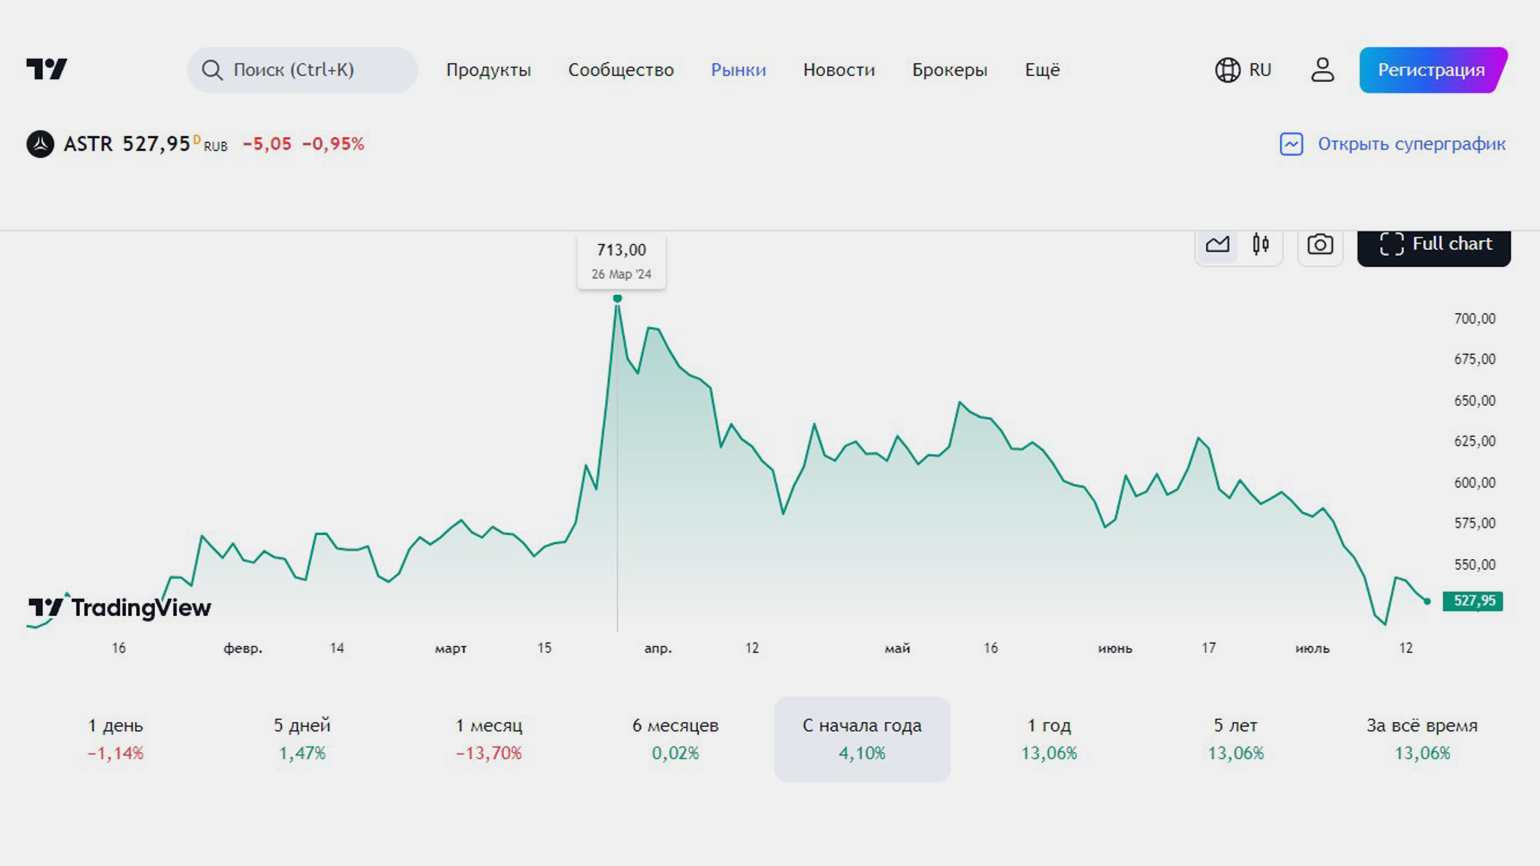Click the Регистрация button
The image size is (1540, 866).
click(x=1431, y=70)
